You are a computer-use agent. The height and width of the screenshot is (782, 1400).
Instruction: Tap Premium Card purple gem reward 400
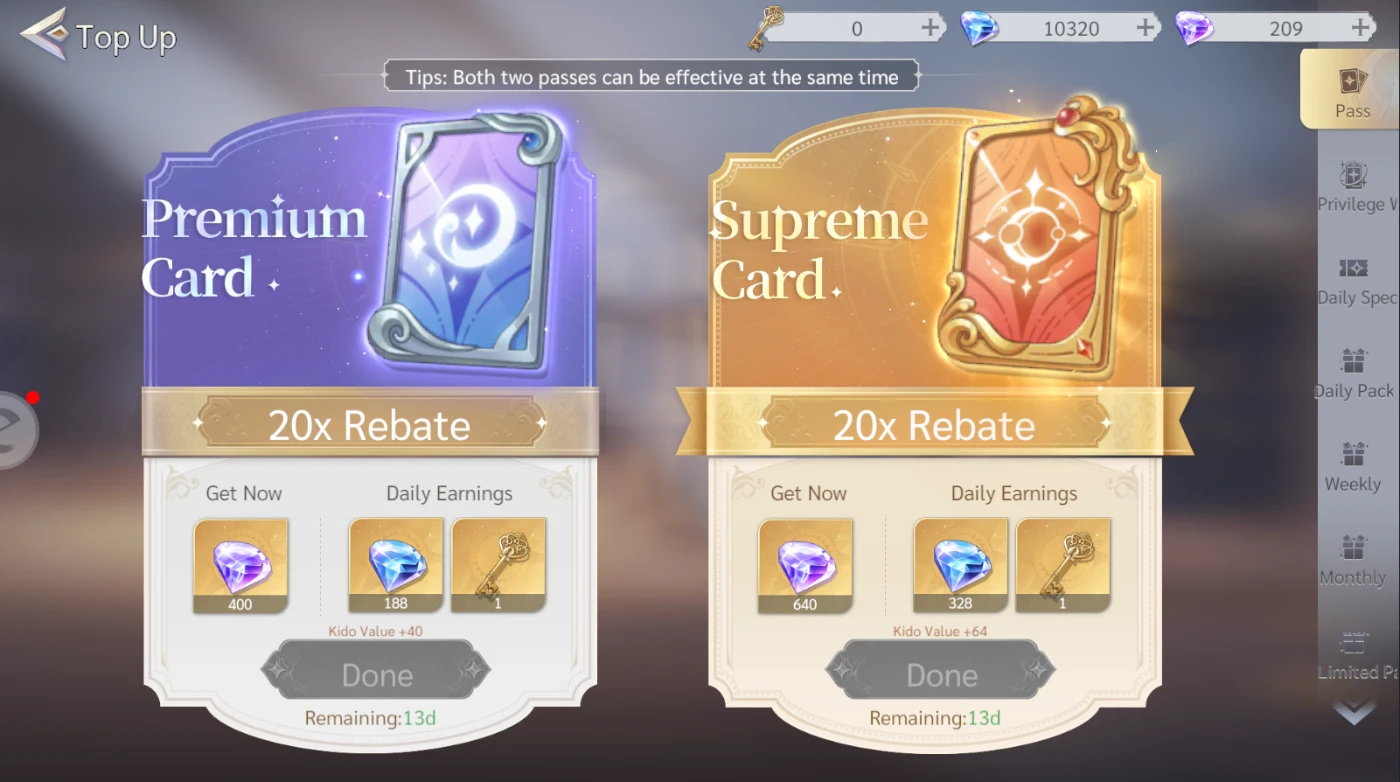point(241,566)
